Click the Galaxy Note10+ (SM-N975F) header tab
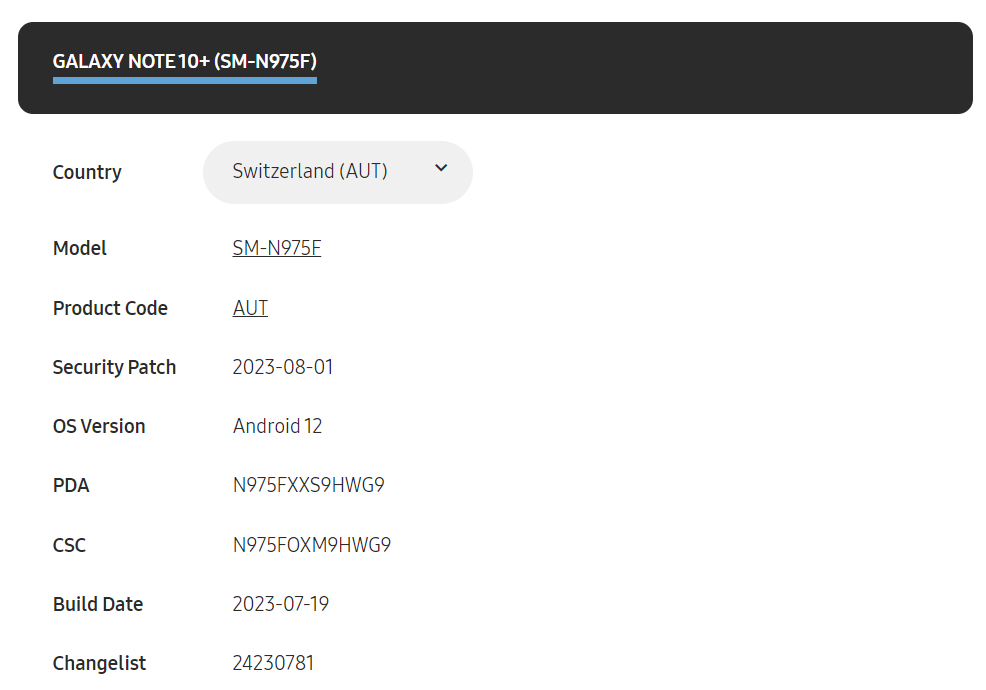 (x=185, y=62)
